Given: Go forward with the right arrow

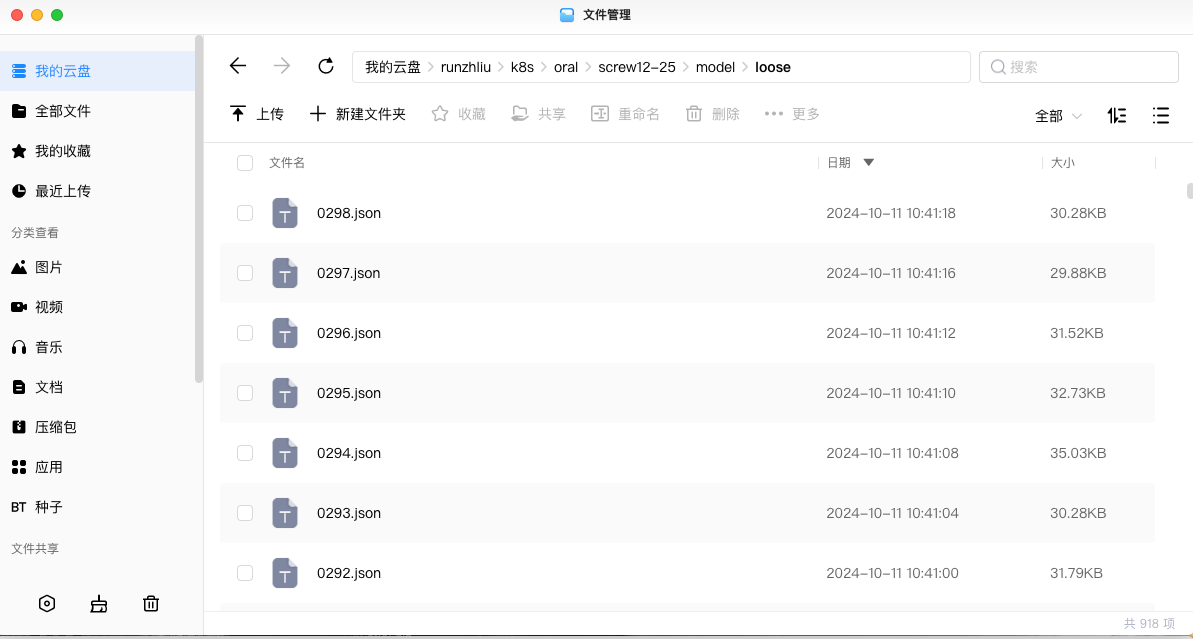Looking at the screenshot, I should tap(282, 66).
